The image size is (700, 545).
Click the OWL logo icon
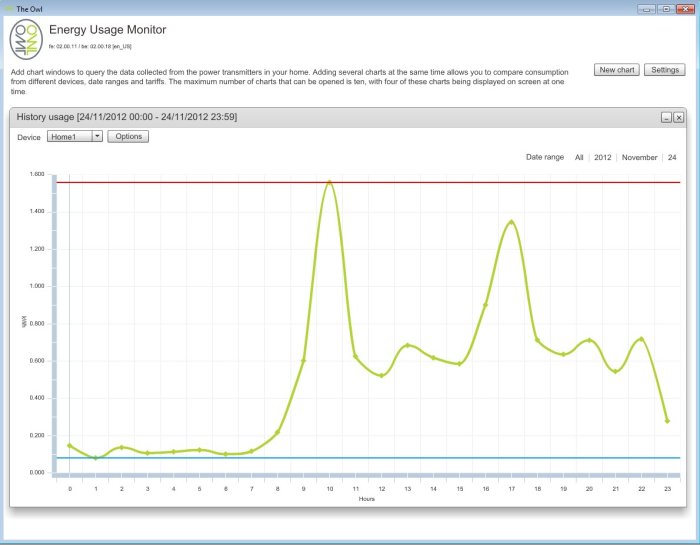click(x=26, y=39)
